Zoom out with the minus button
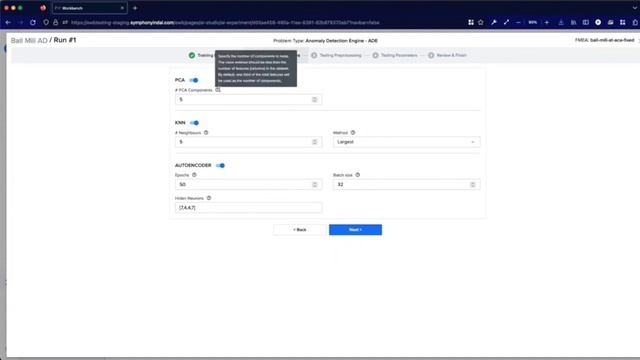Screen dimensions: 640x360 518,22
